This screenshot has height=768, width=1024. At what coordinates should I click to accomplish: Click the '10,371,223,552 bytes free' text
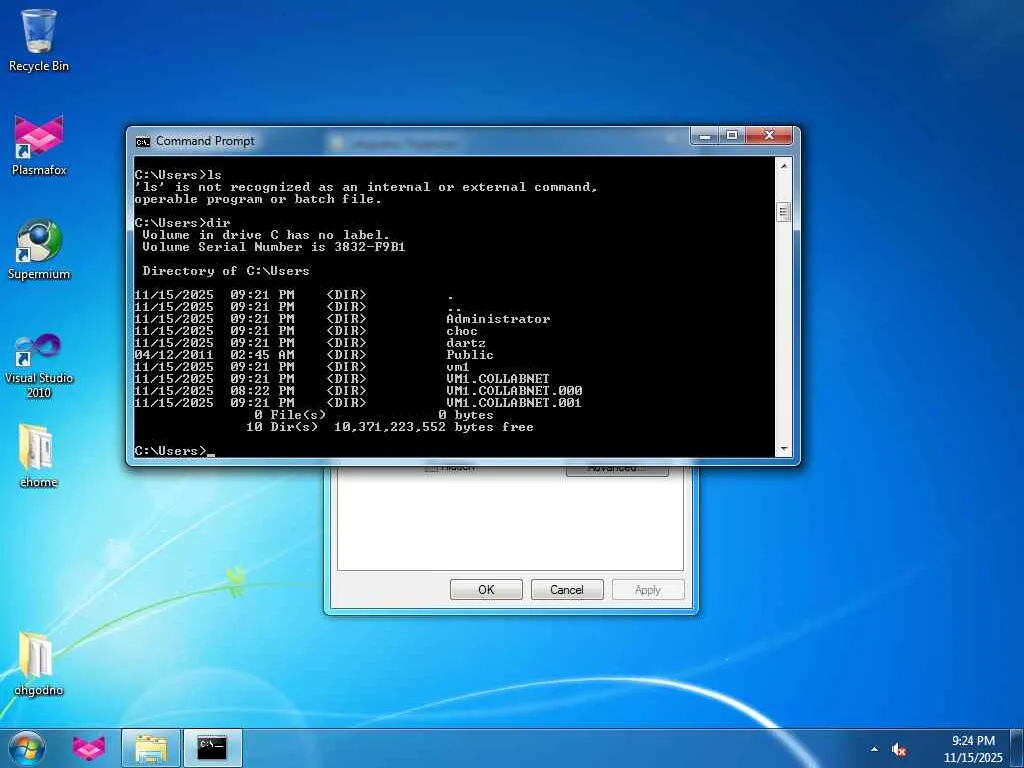(434, 427)
